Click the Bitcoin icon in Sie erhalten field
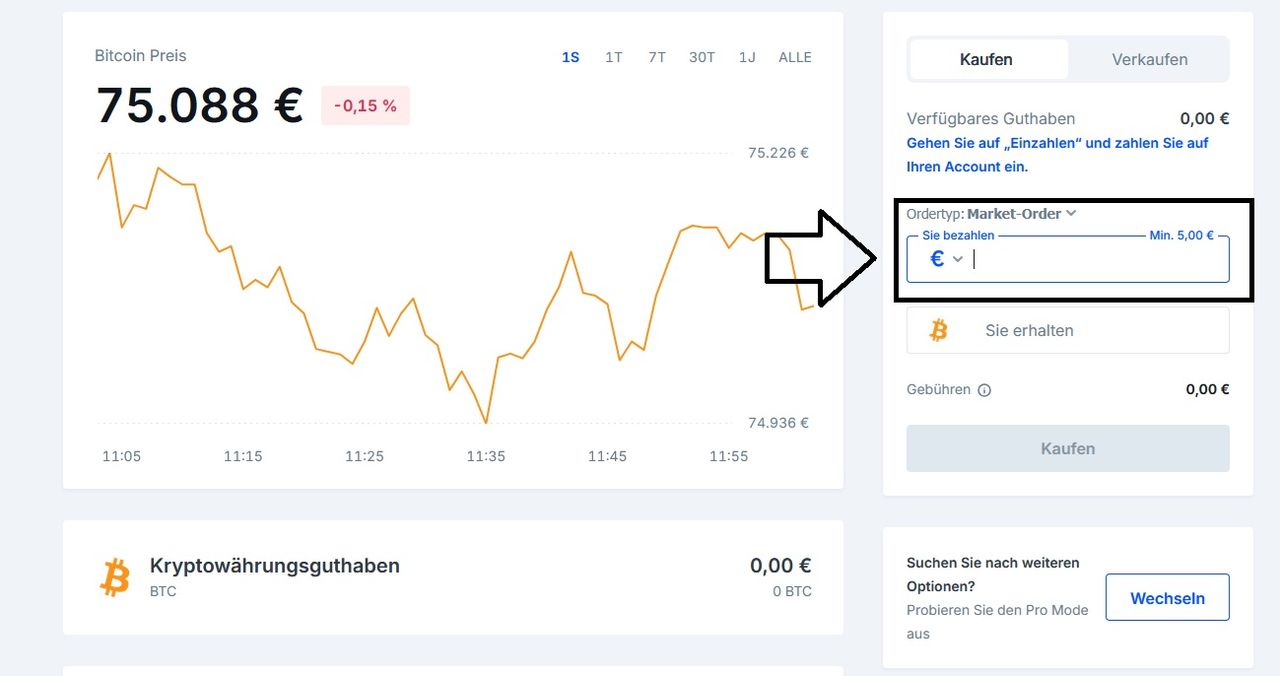1280x676 pixels. [x=938, y=330]
